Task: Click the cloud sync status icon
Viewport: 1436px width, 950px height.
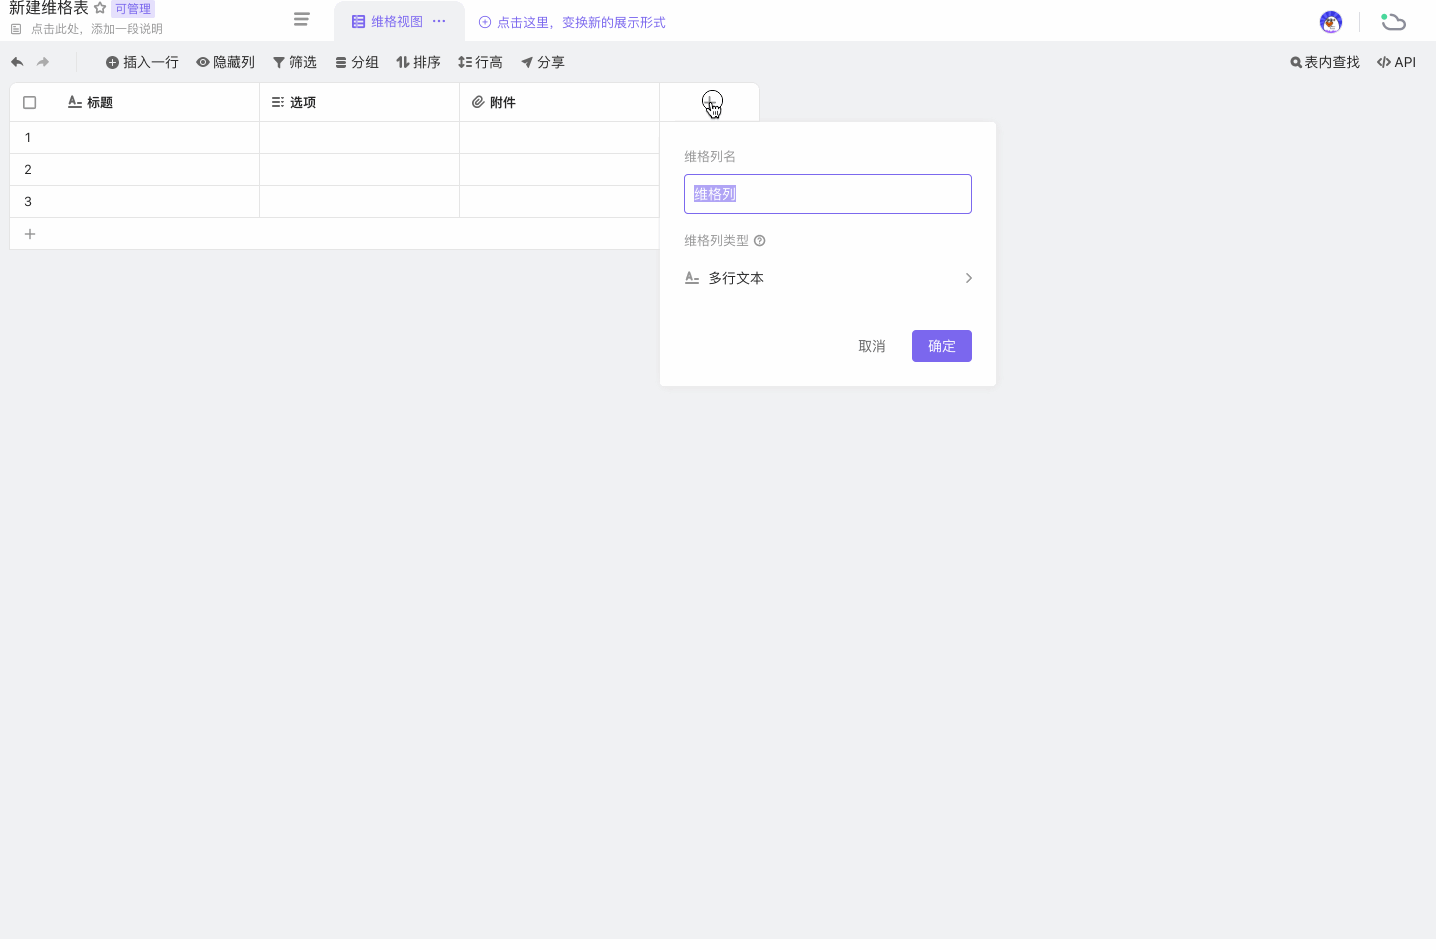Action: click(x=1393, y=22)
